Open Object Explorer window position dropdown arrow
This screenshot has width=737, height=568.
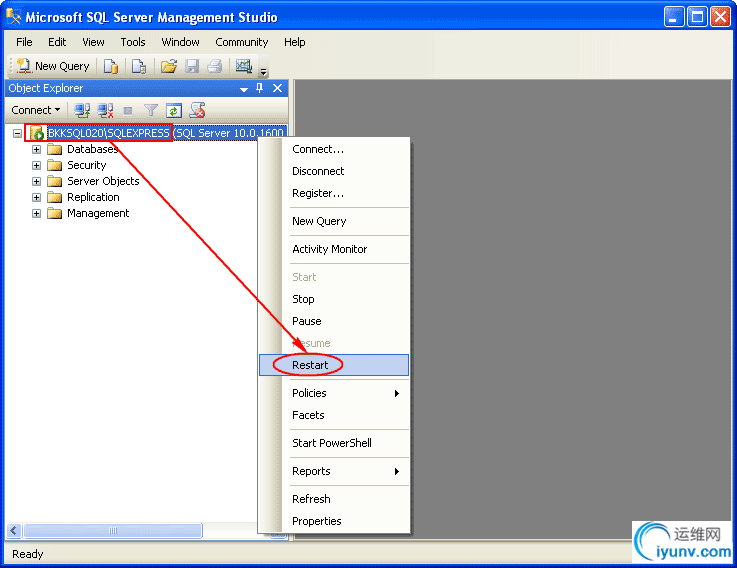pyautogui.click(x=244, y=89)
